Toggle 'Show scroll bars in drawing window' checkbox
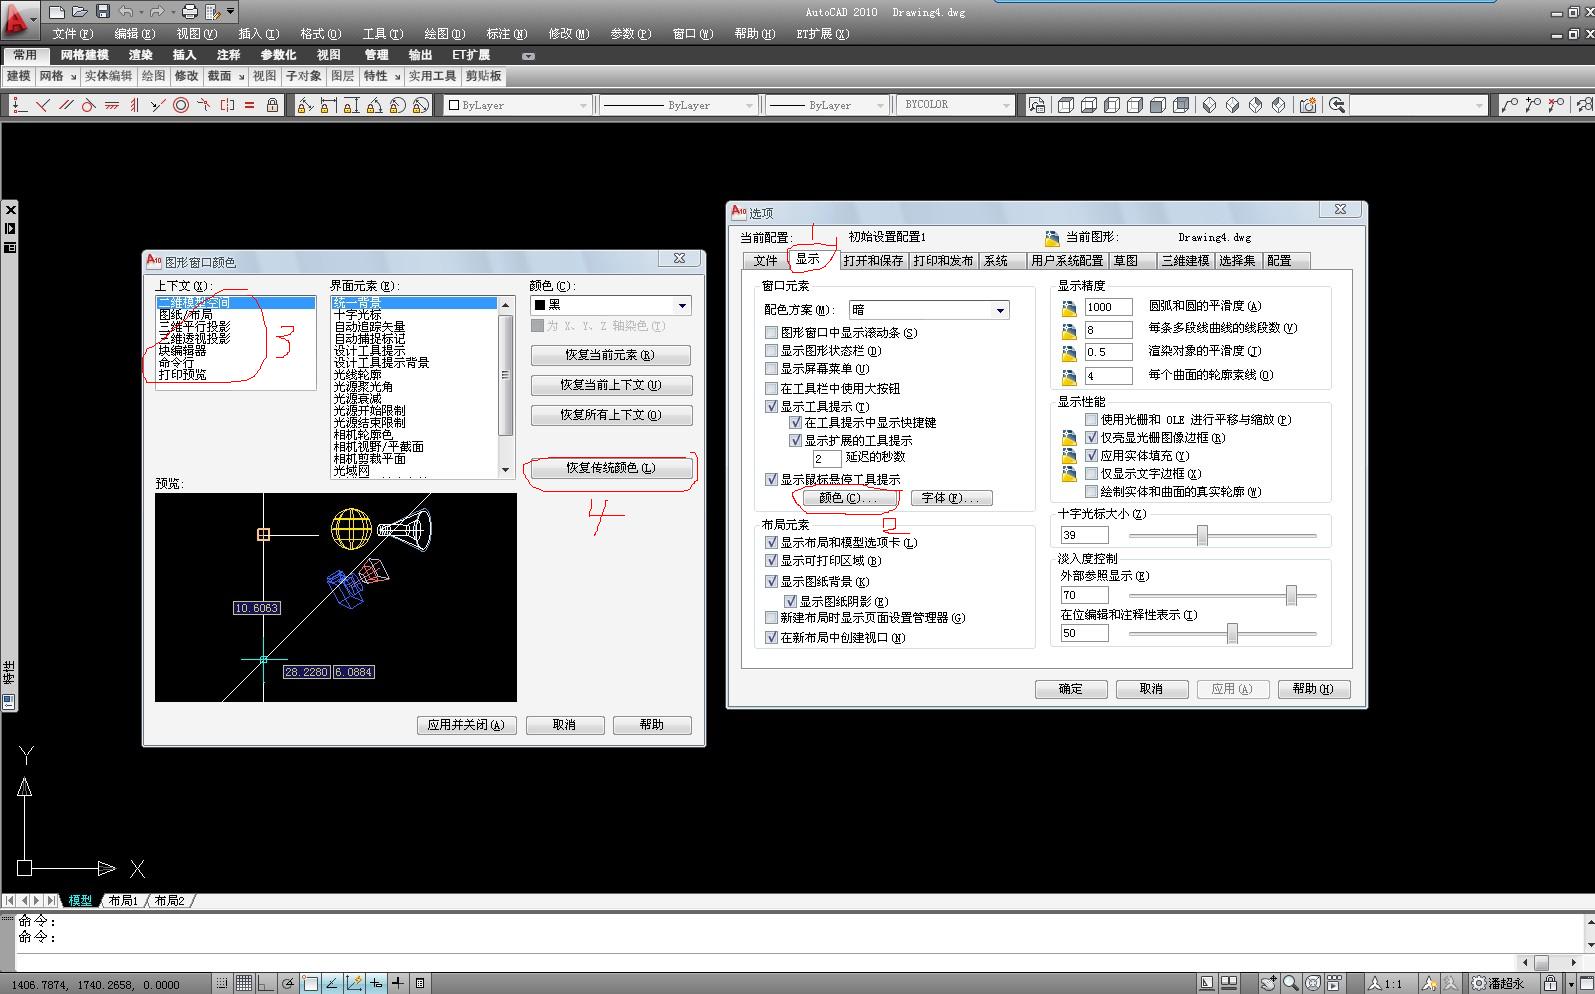Screen dimensions: 1595x994 tap(771, 333)
